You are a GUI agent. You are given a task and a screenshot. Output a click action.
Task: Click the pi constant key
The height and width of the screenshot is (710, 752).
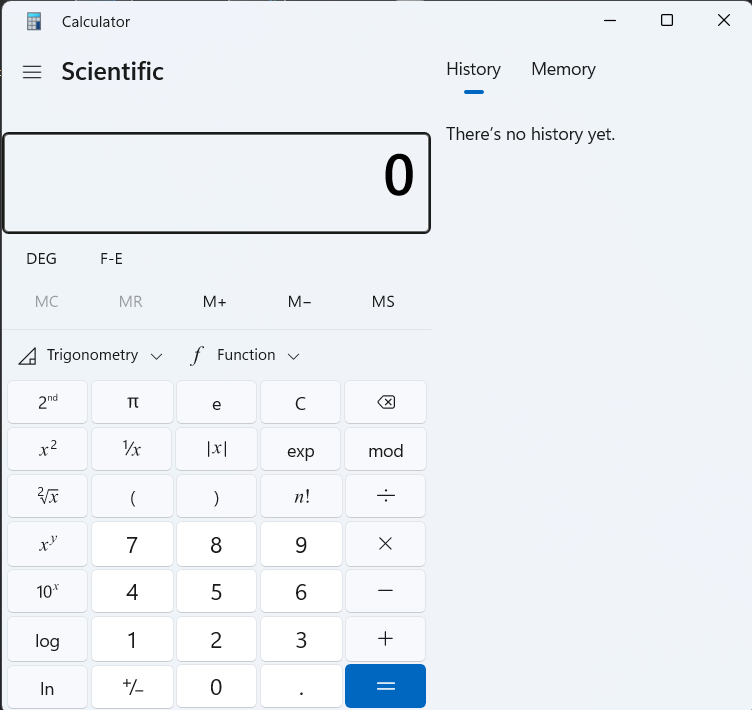point(132,403)
